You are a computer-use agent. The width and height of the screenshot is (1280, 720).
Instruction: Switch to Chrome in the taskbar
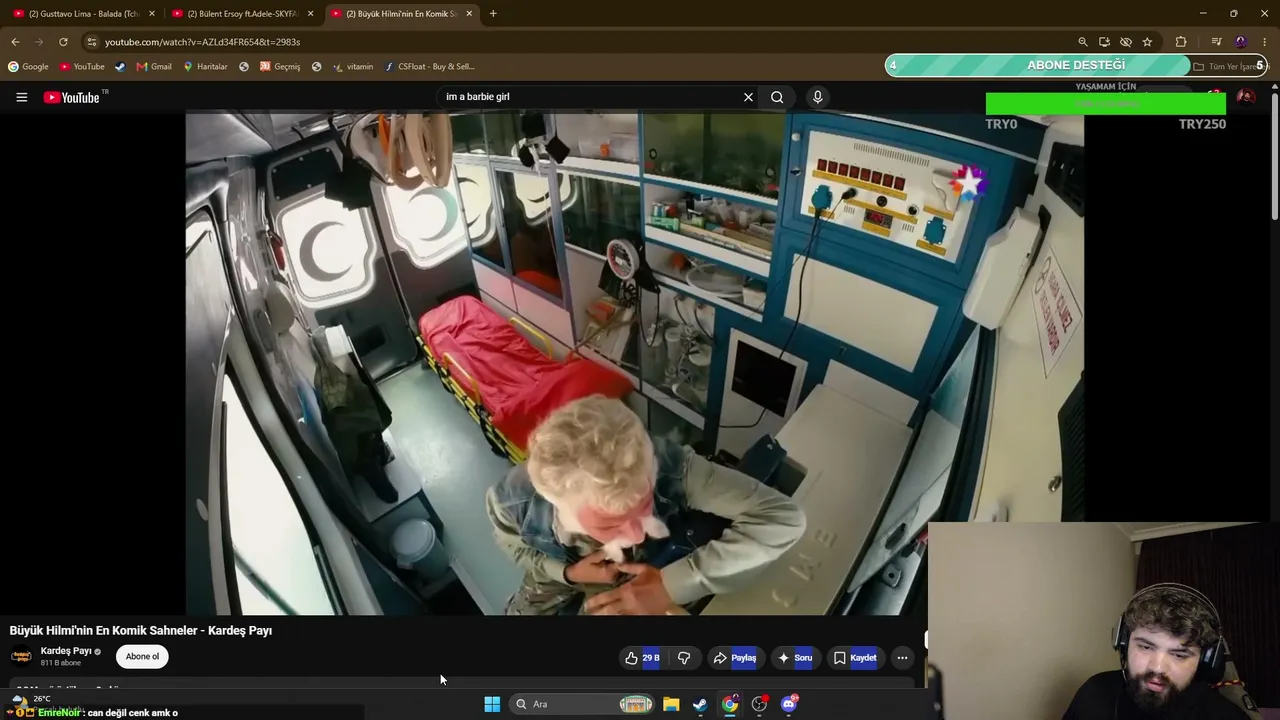coord(730,704)
